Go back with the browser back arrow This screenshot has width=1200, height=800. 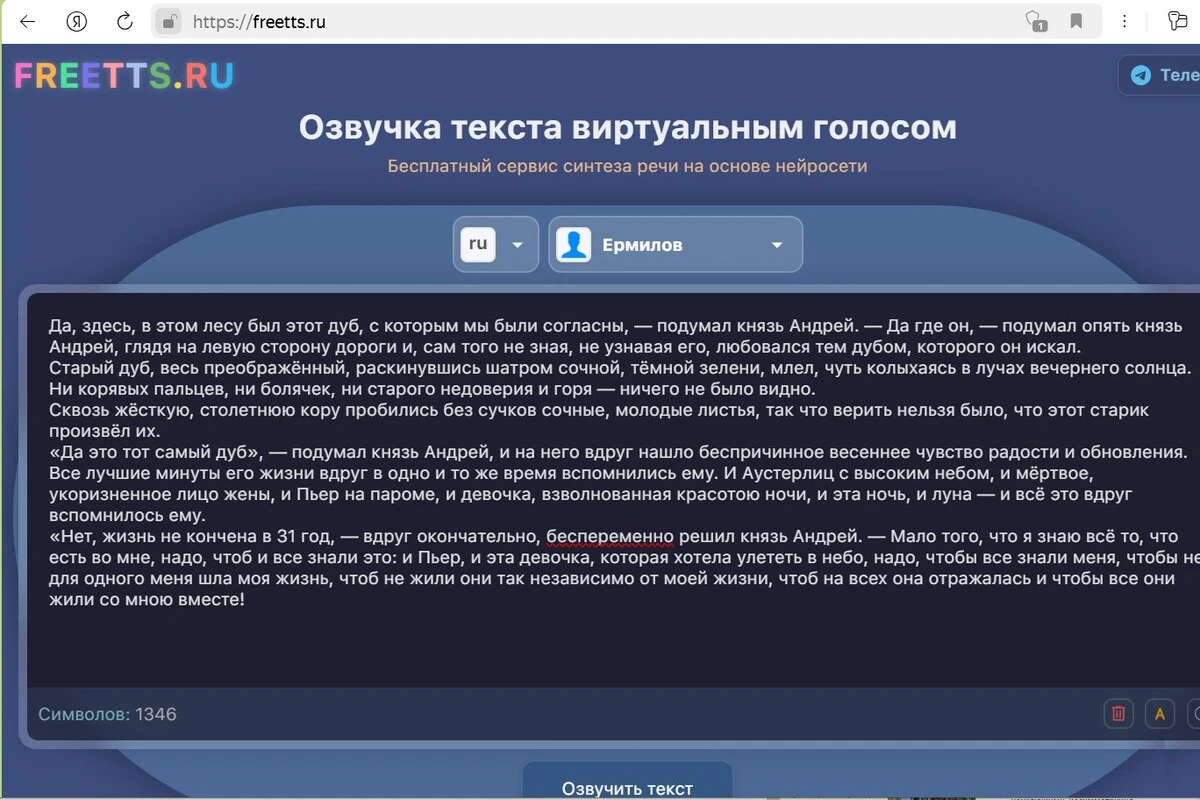[27, 21]
